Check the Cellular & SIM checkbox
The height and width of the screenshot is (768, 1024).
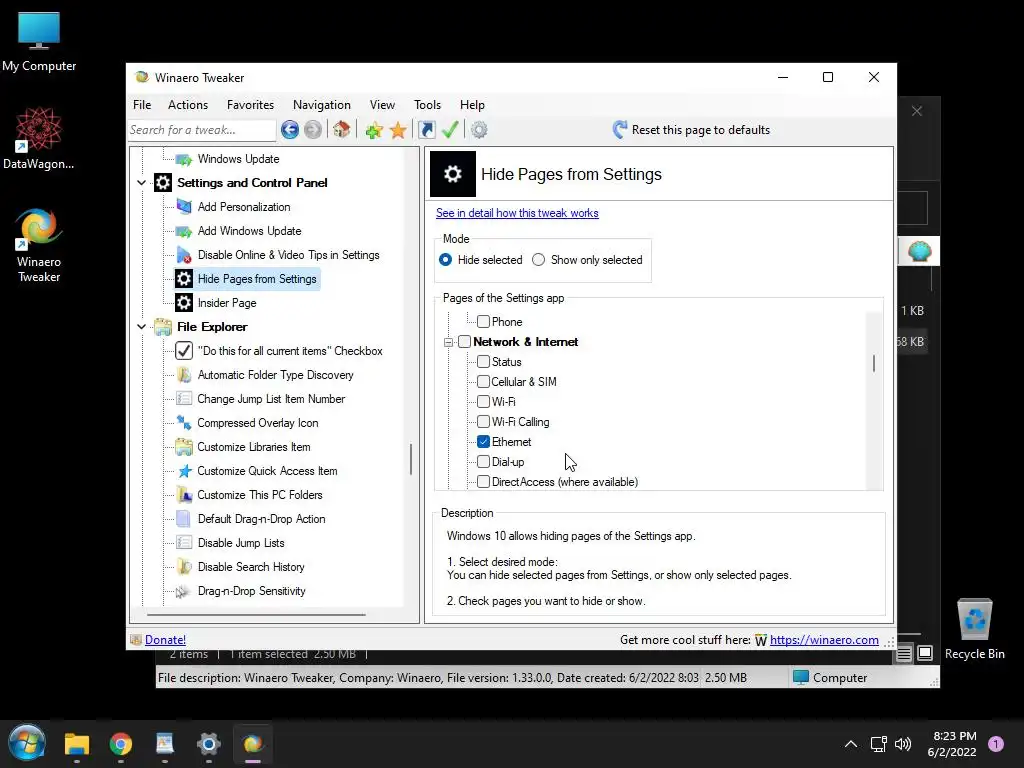pyautogui.click(x=483, y=382)
